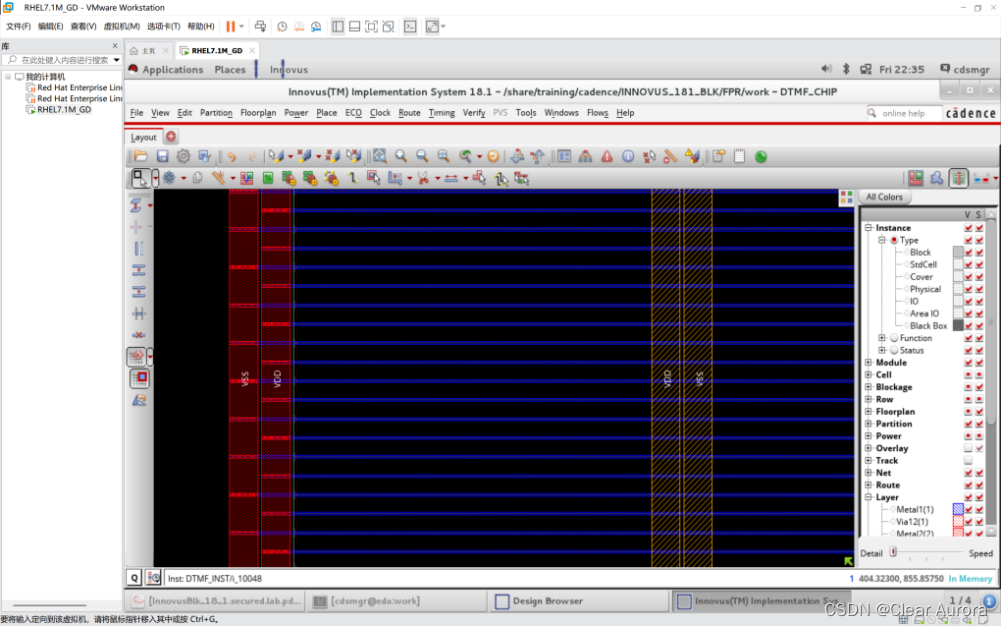Screen dimensions: 1002x626
Task: Click the undo arrow icon
Action: [231, 156]
